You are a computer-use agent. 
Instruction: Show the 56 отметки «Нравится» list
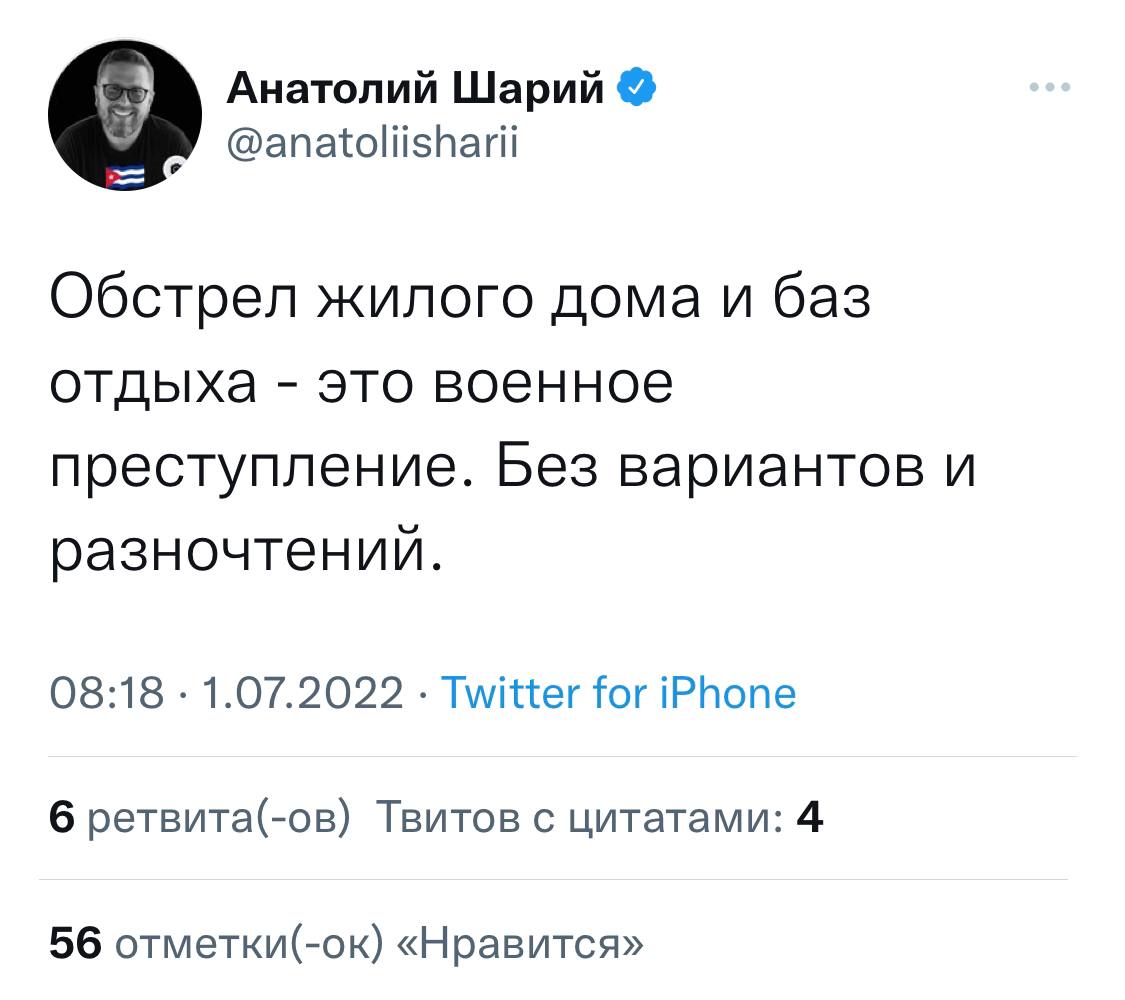pyautogui.click(x=345, y=942)
